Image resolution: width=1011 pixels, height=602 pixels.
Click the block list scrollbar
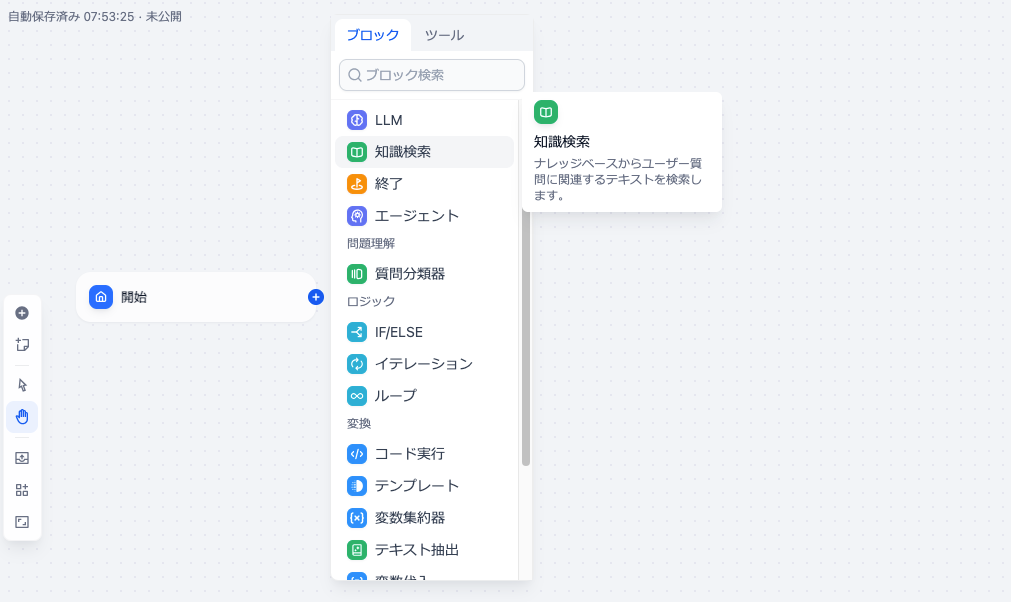click(526, 330)
